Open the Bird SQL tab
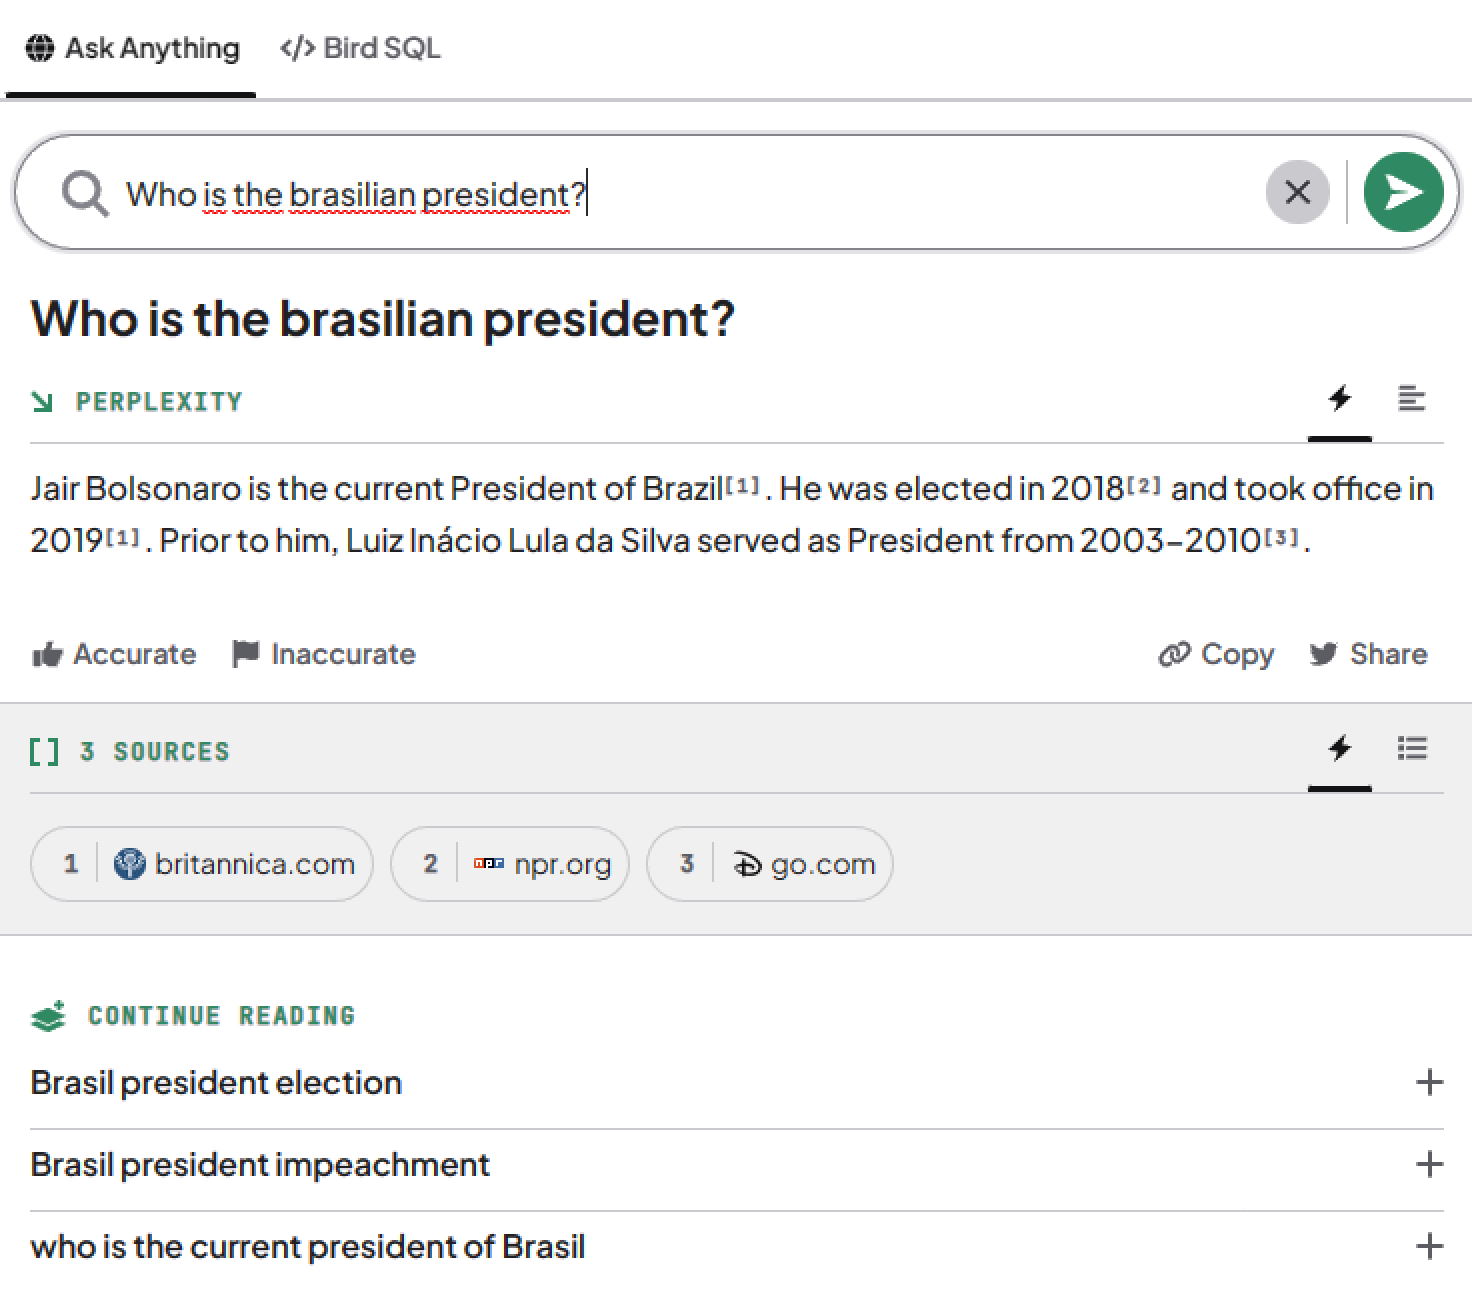 click(361, 48)
